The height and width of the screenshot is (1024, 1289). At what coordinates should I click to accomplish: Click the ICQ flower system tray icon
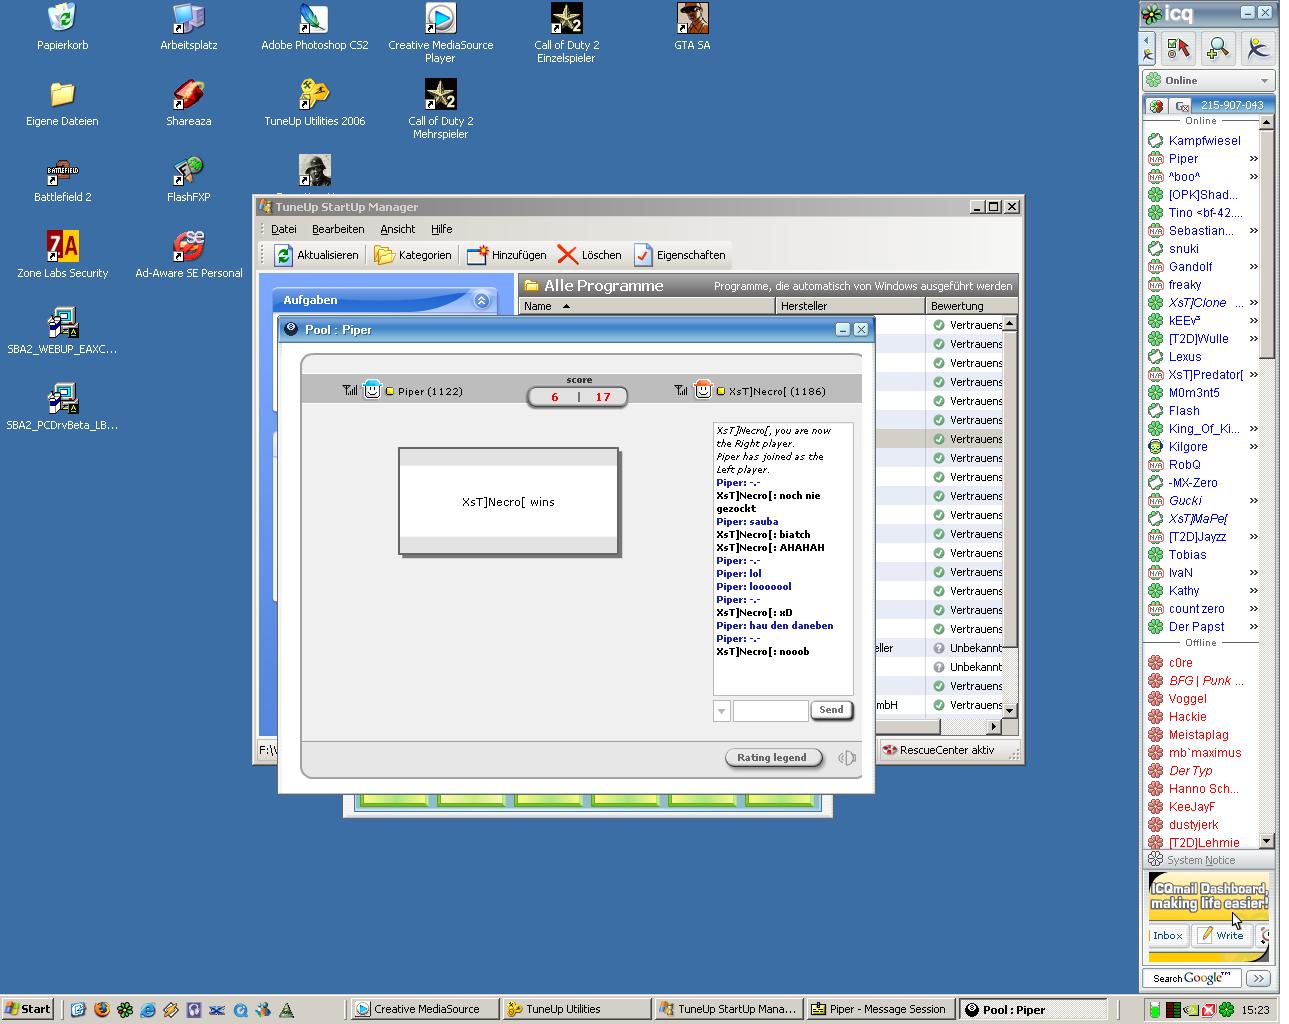(x=1226, y=1010)
